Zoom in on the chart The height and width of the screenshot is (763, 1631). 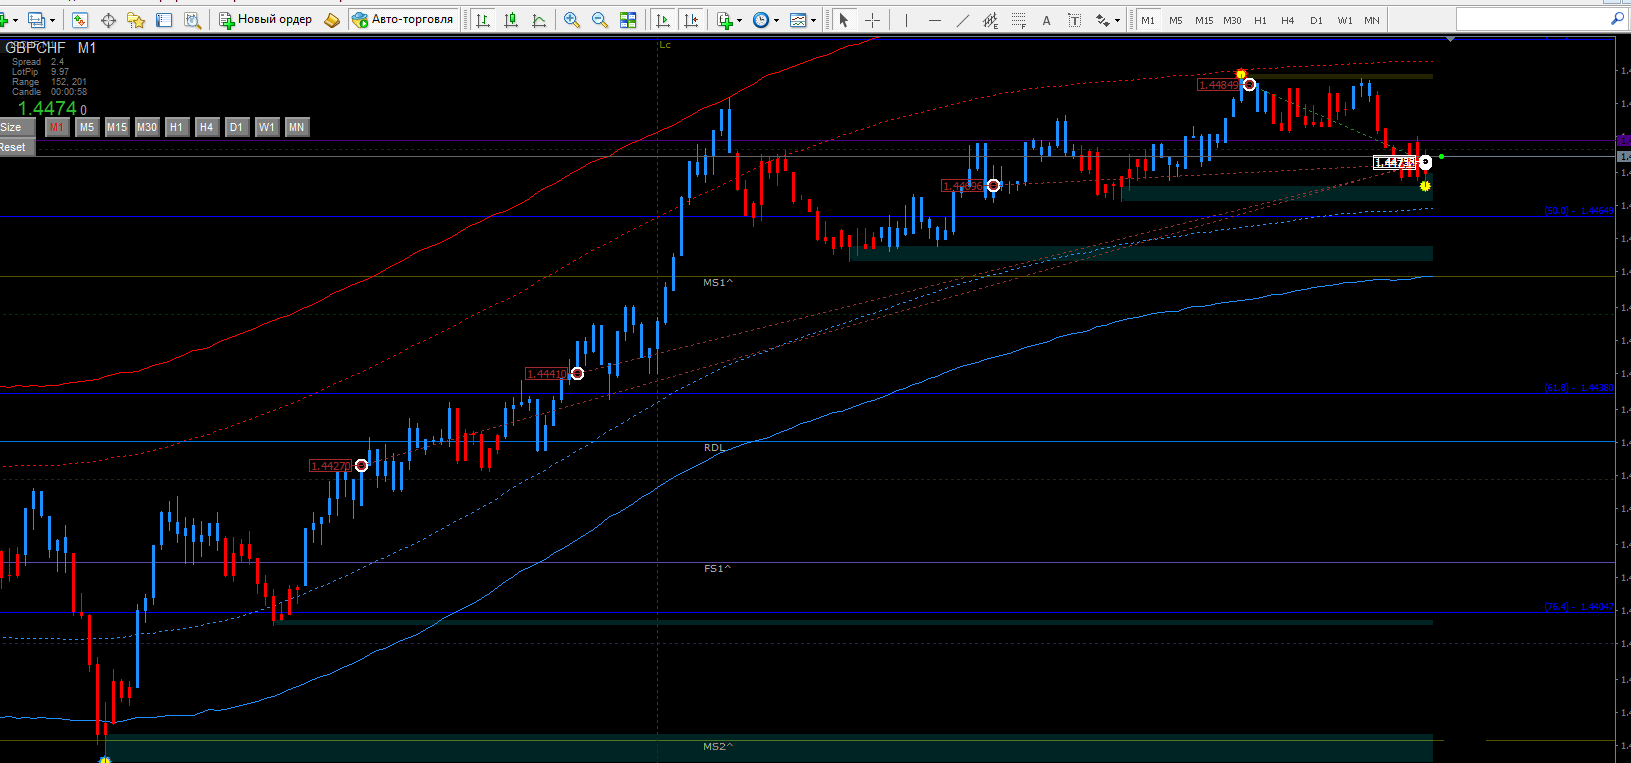[x=572, y=20]
